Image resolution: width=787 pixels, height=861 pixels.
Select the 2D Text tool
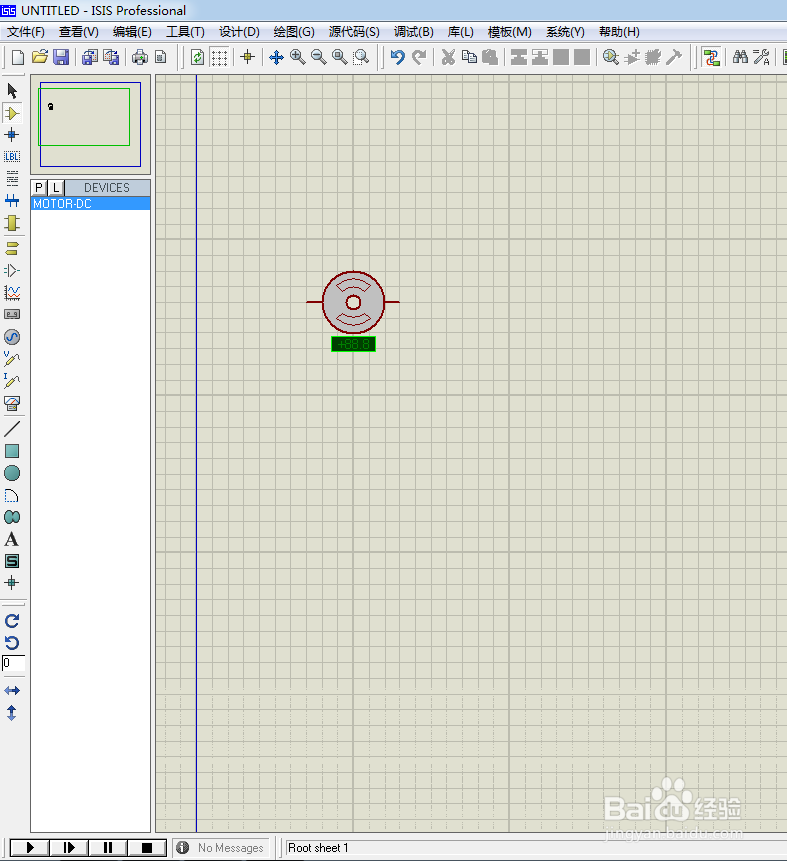pos(12,540)
